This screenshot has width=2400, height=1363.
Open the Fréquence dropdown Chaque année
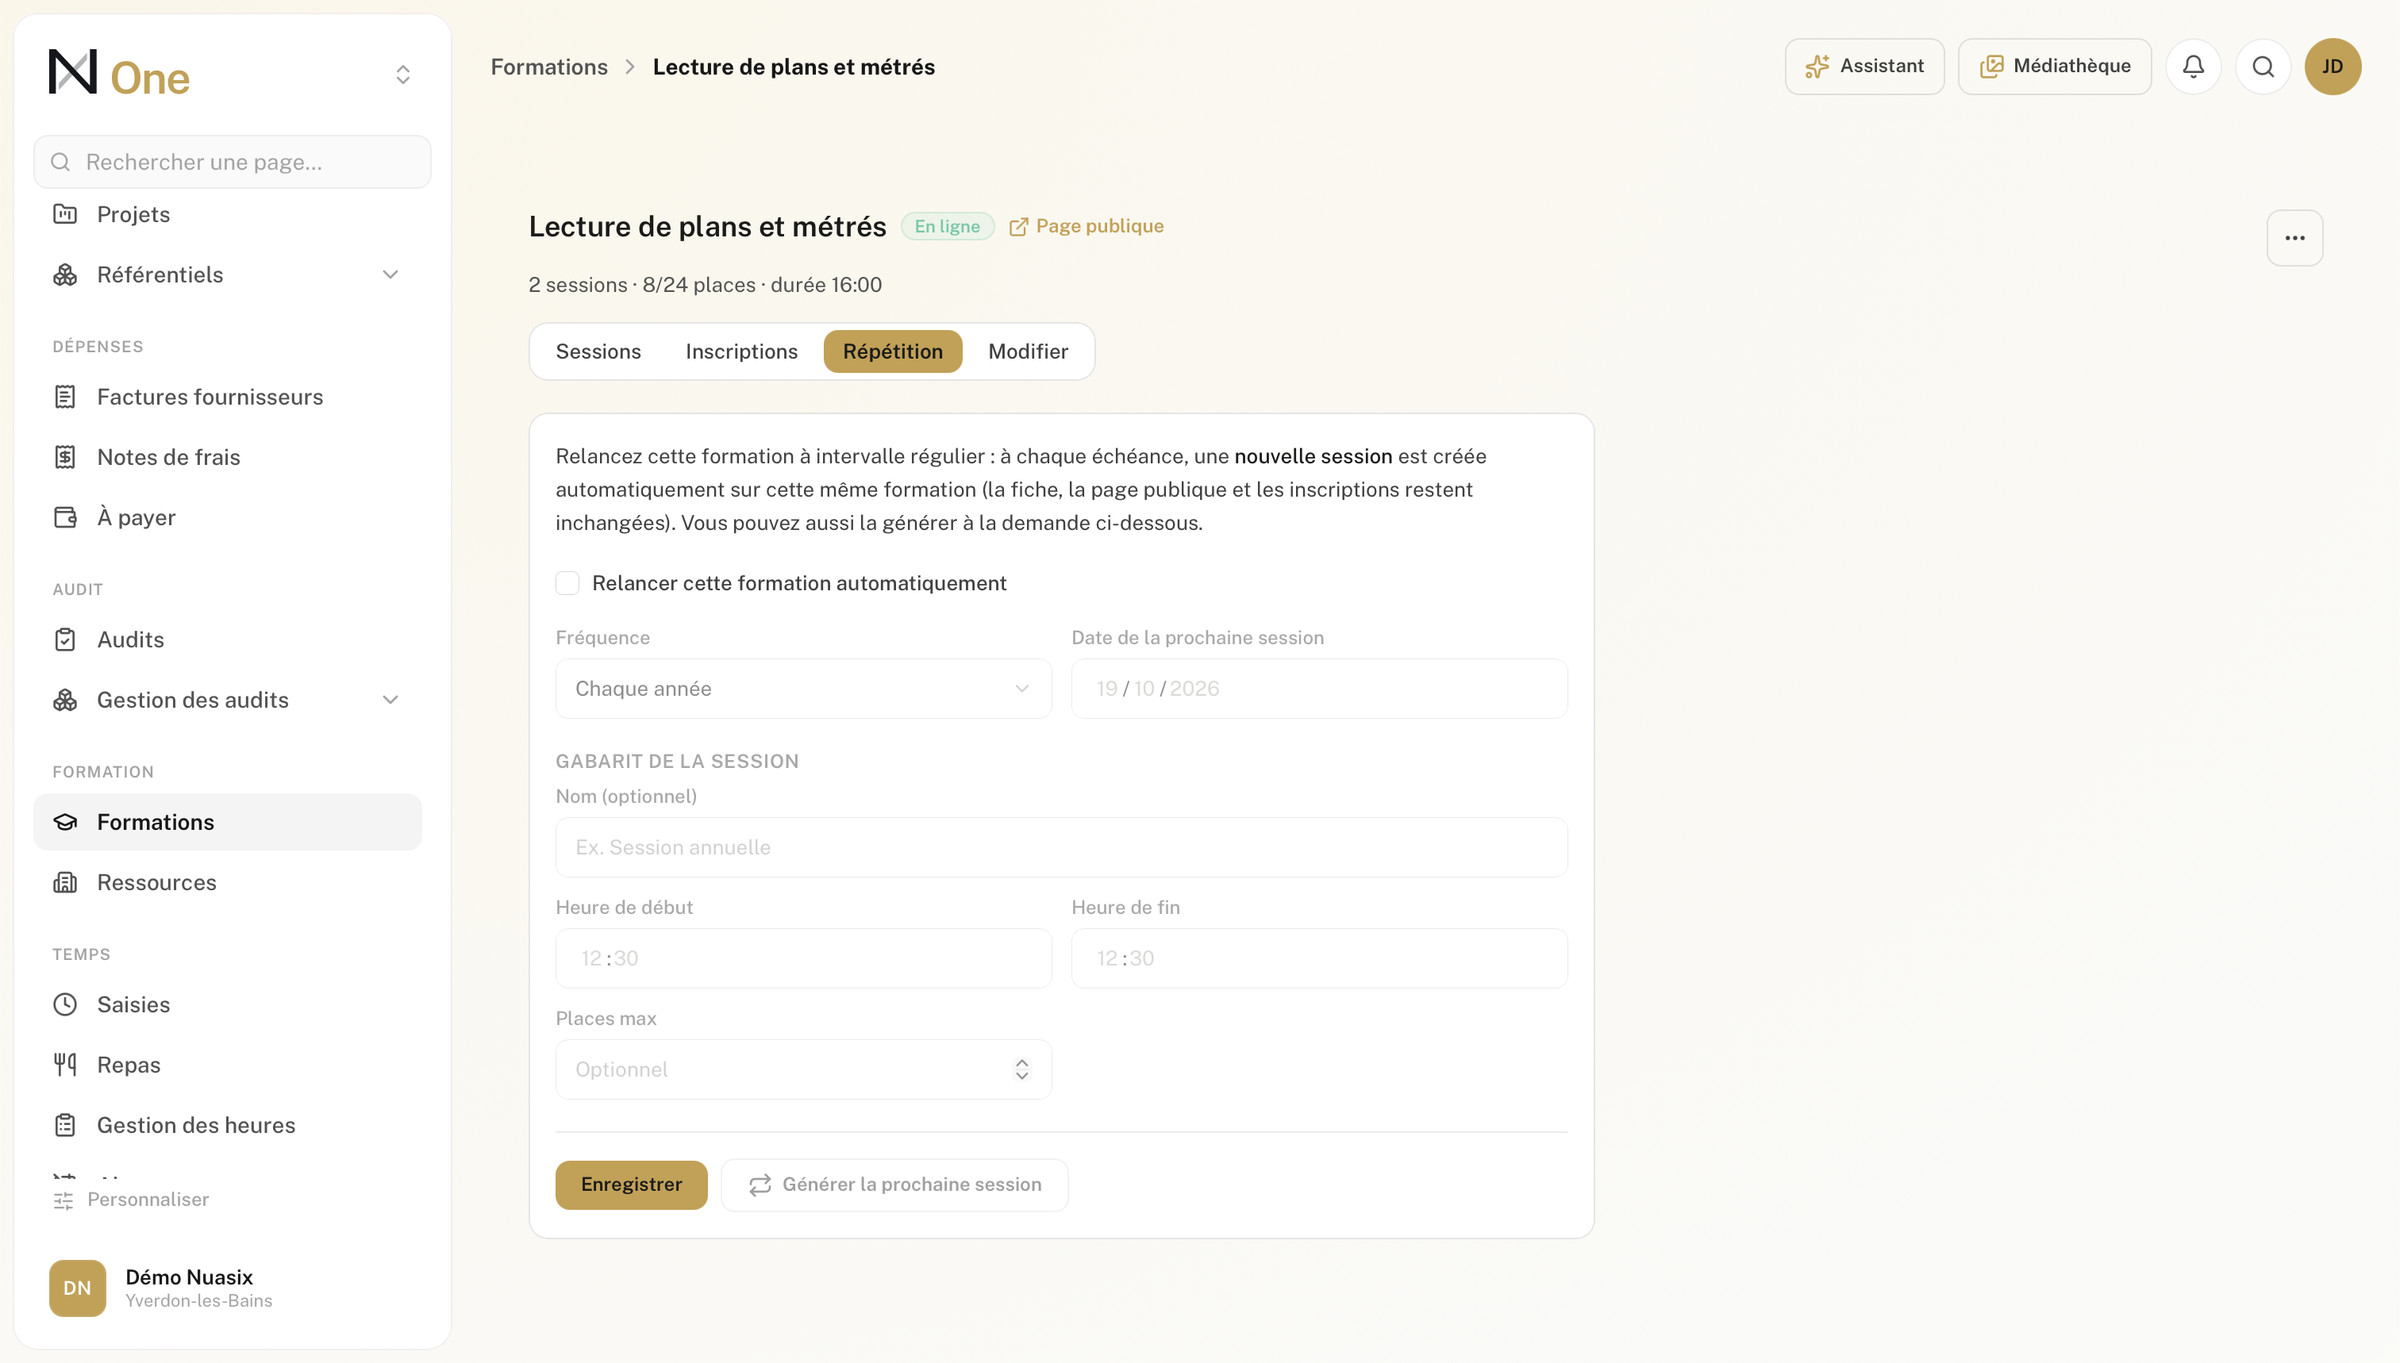803,688
